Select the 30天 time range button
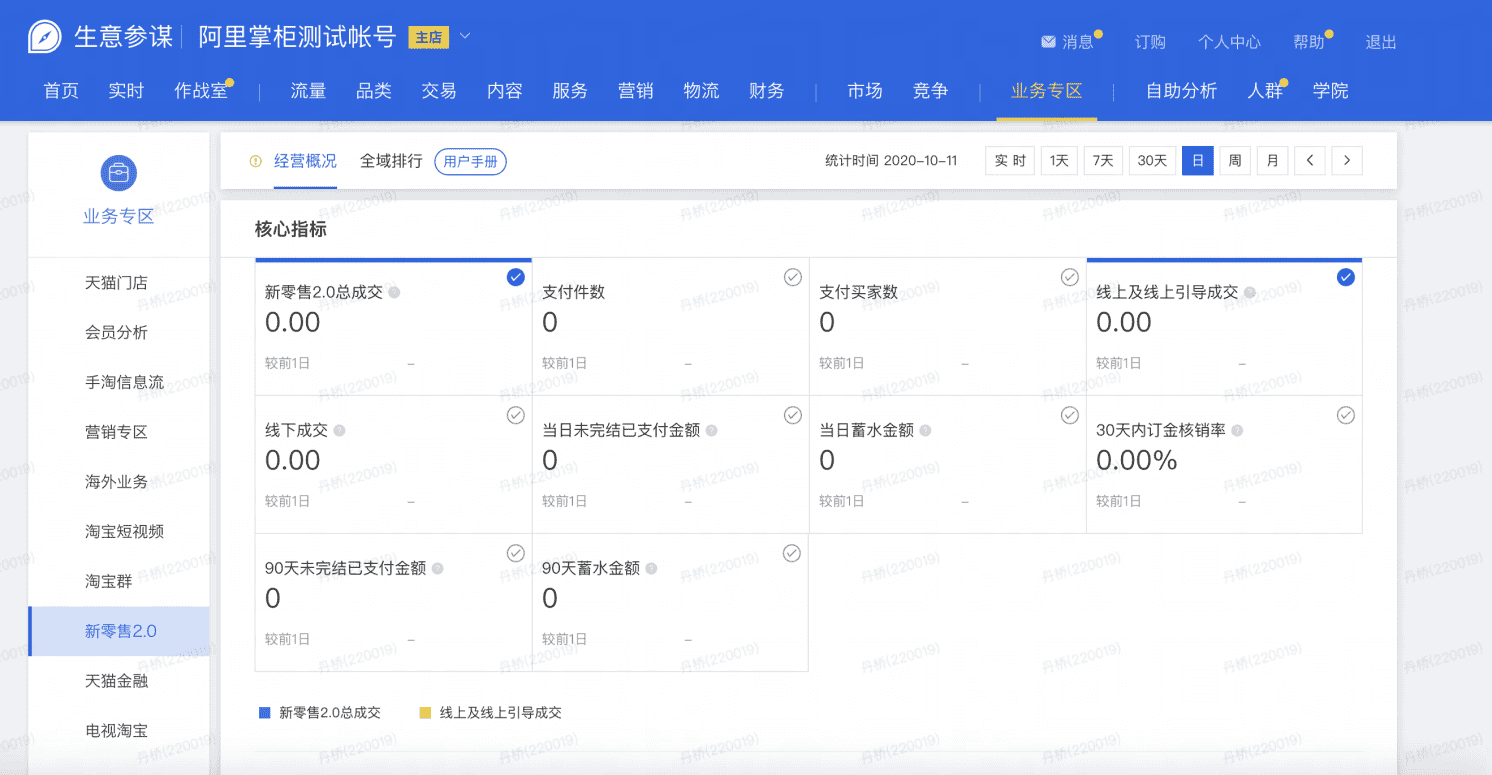The image size is (1492, 775). point(1152,160)
